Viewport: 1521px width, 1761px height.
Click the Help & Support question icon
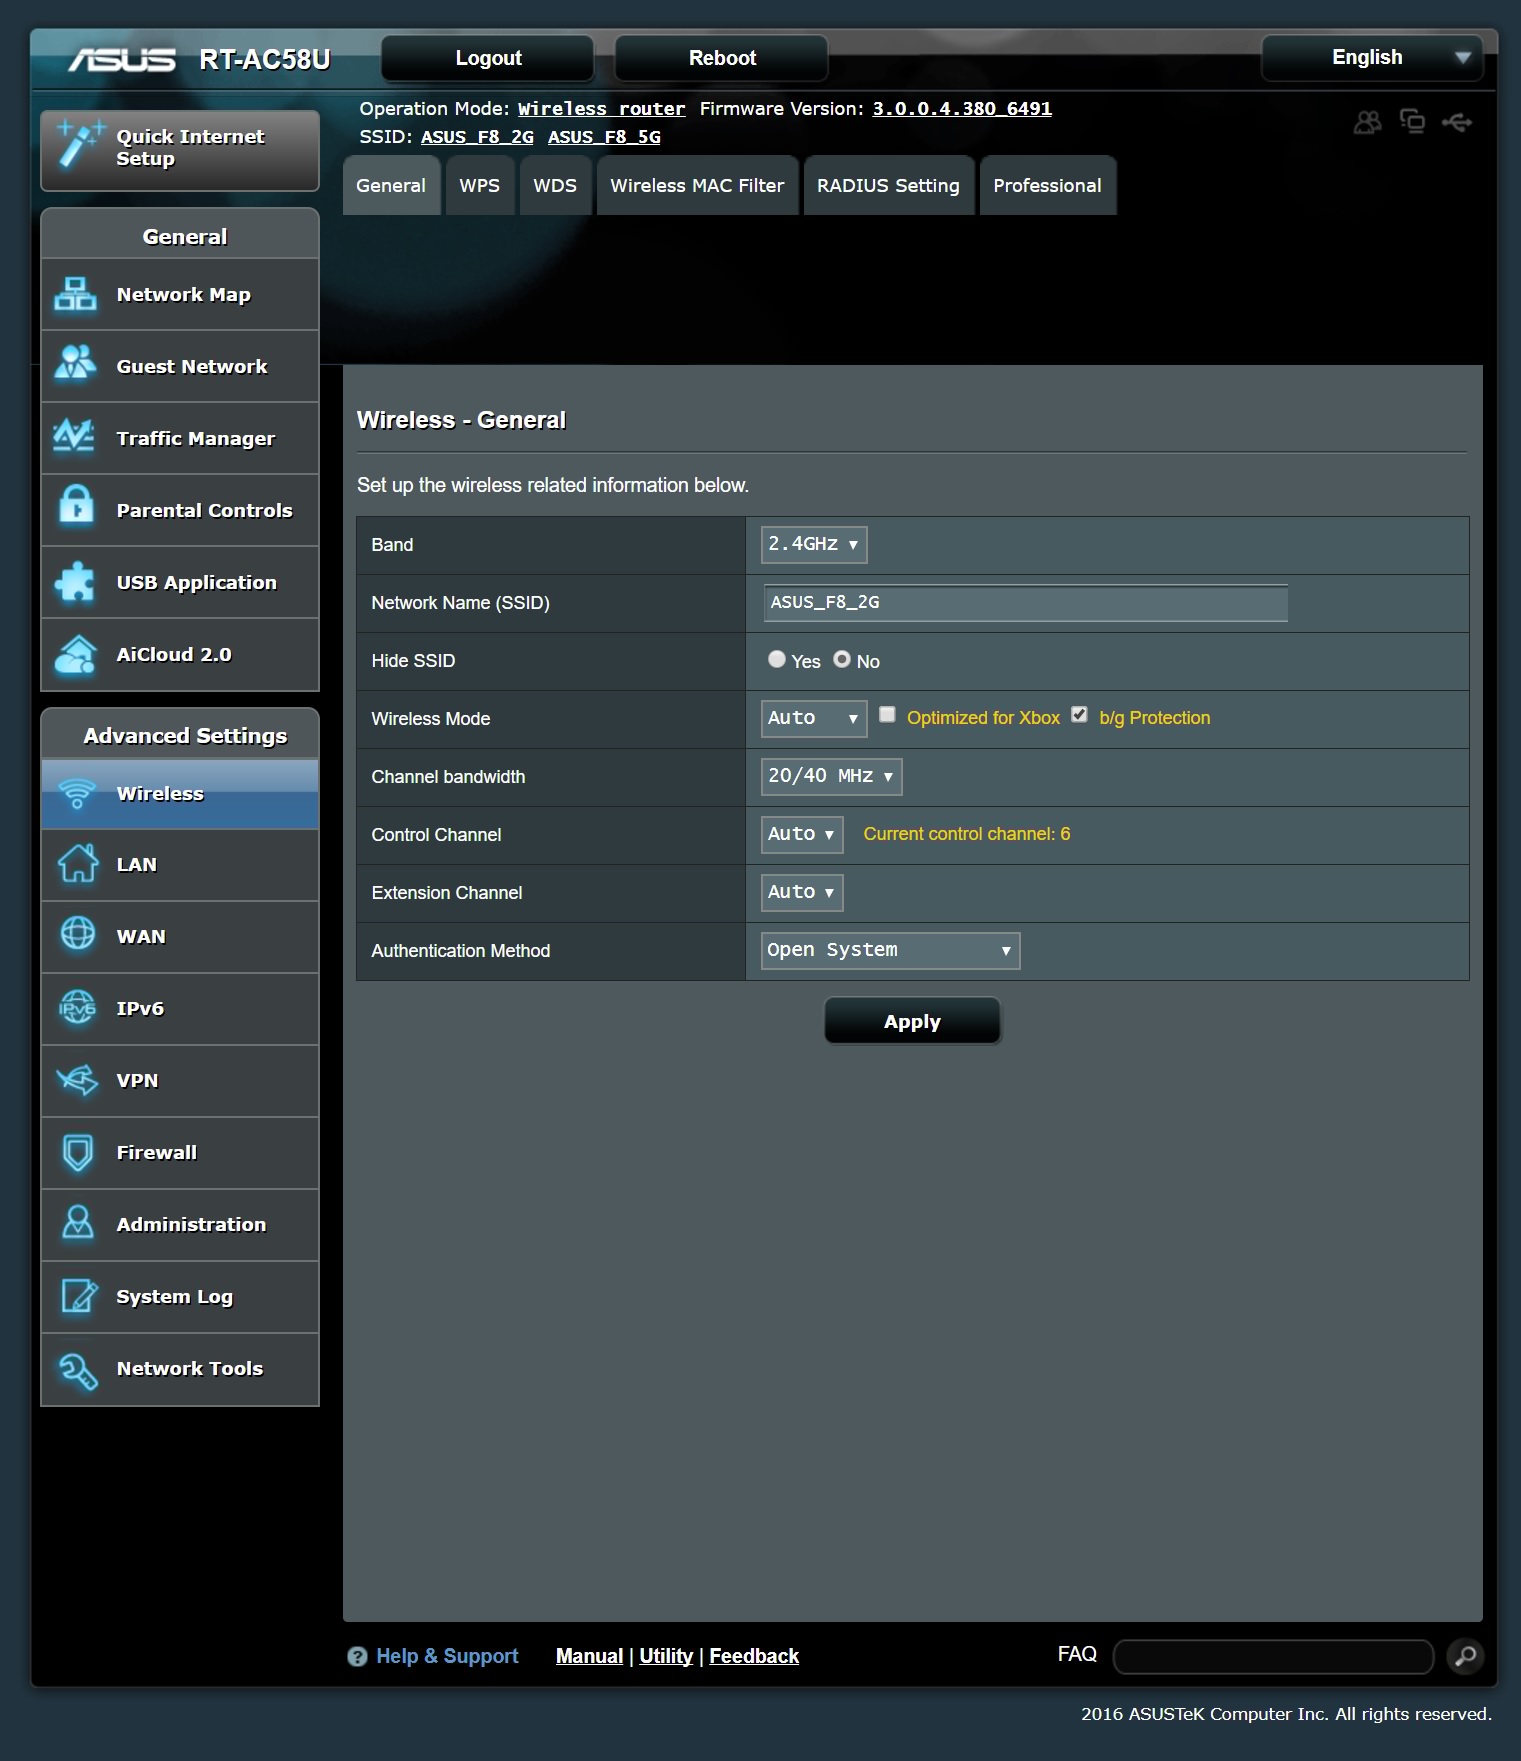point(357,1656)
